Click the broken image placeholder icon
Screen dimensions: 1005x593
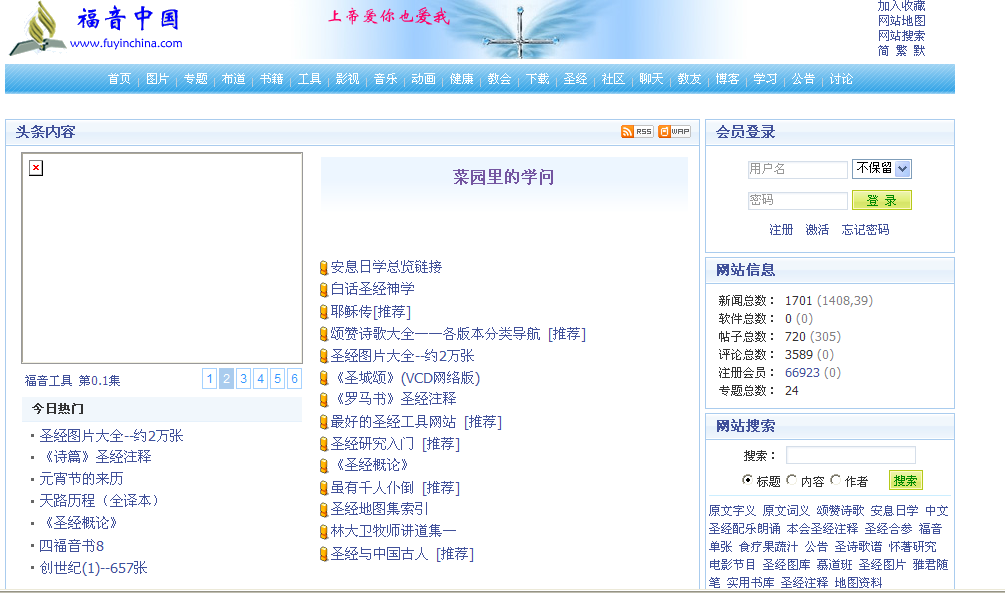pos(36,168)
